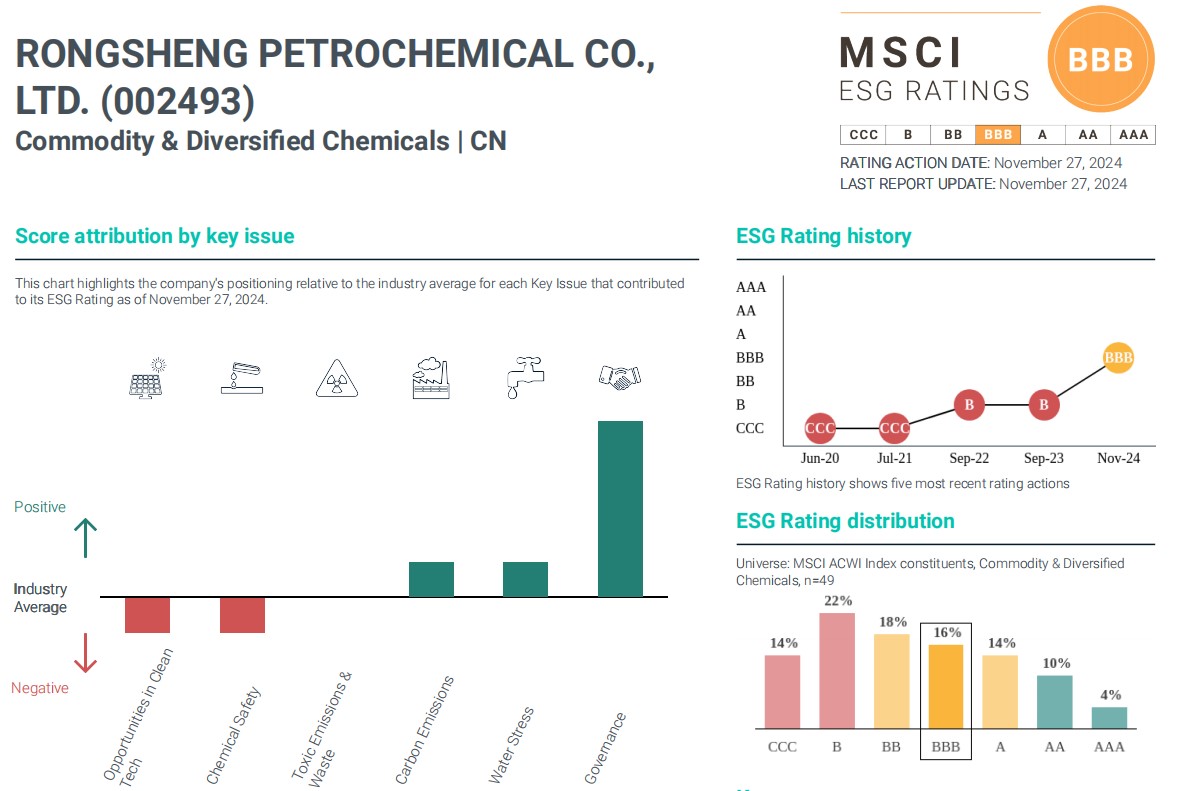Image resolution: width=1182 pixels, height=791 pixels.
Task: Click the highlighted BBB cell in rating scale
Action: pyautogui.click(x=998, y=134)
